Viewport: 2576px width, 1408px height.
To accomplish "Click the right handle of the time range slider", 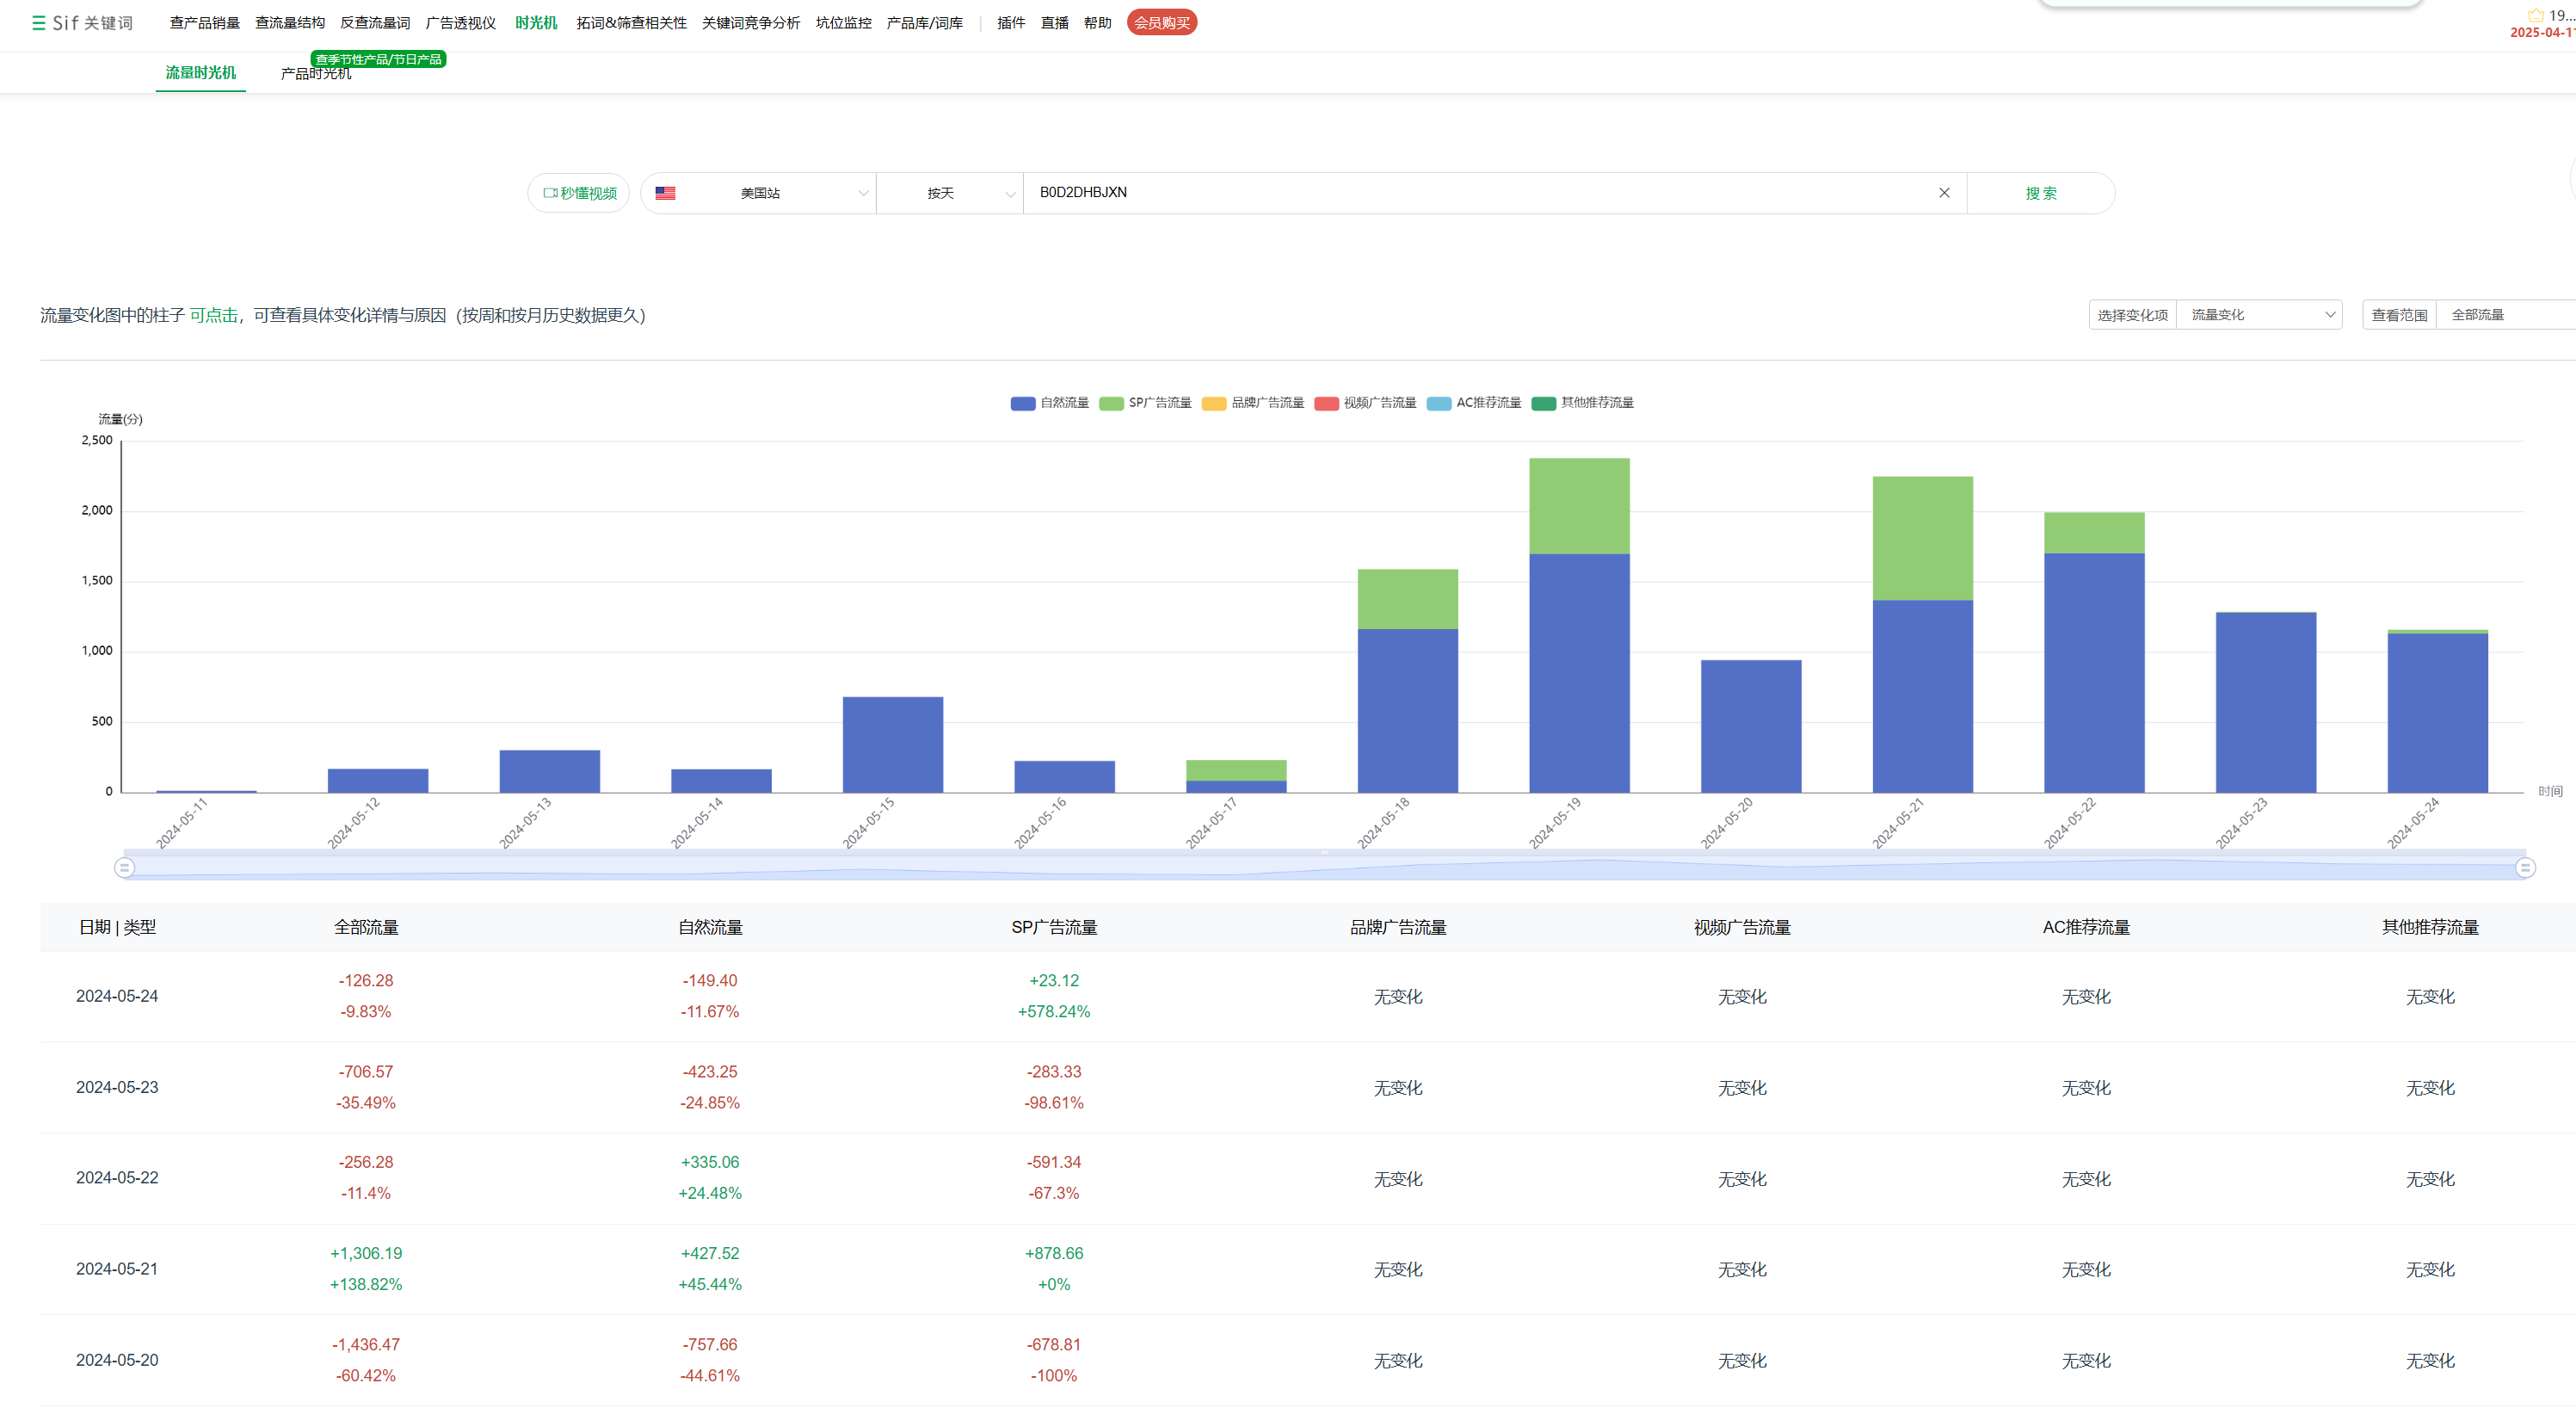I will tap(2524, 867).
